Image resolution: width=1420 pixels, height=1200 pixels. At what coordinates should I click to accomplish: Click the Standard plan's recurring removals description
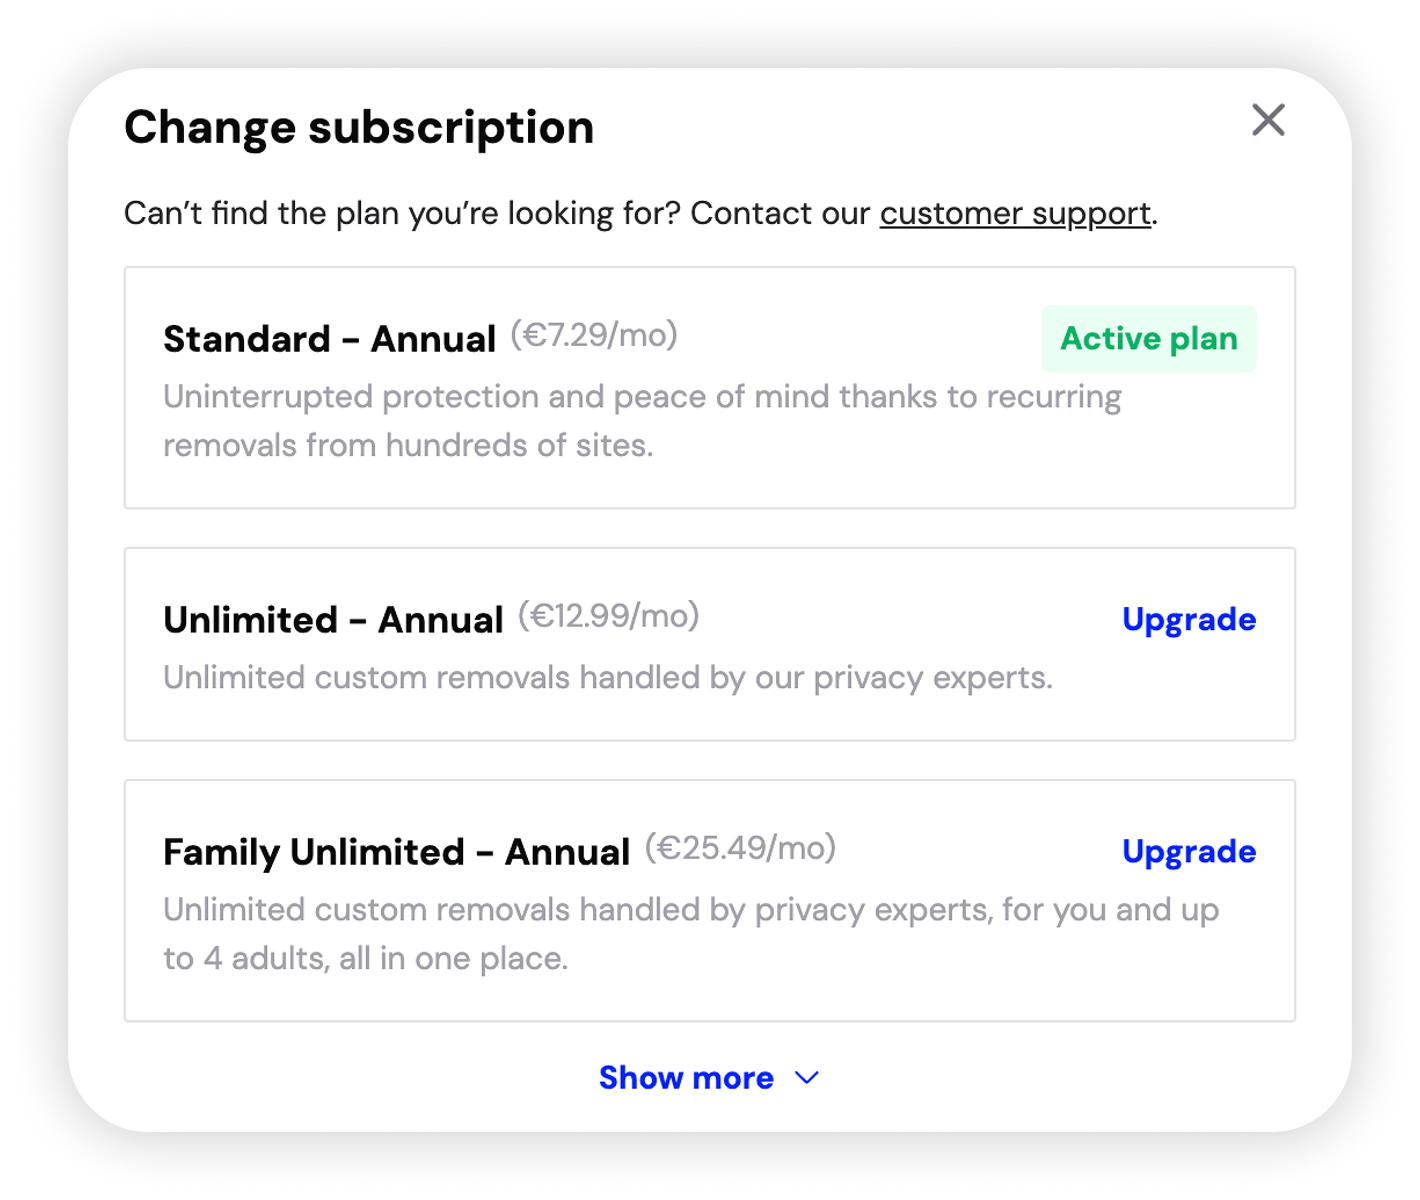click(640, 421)
